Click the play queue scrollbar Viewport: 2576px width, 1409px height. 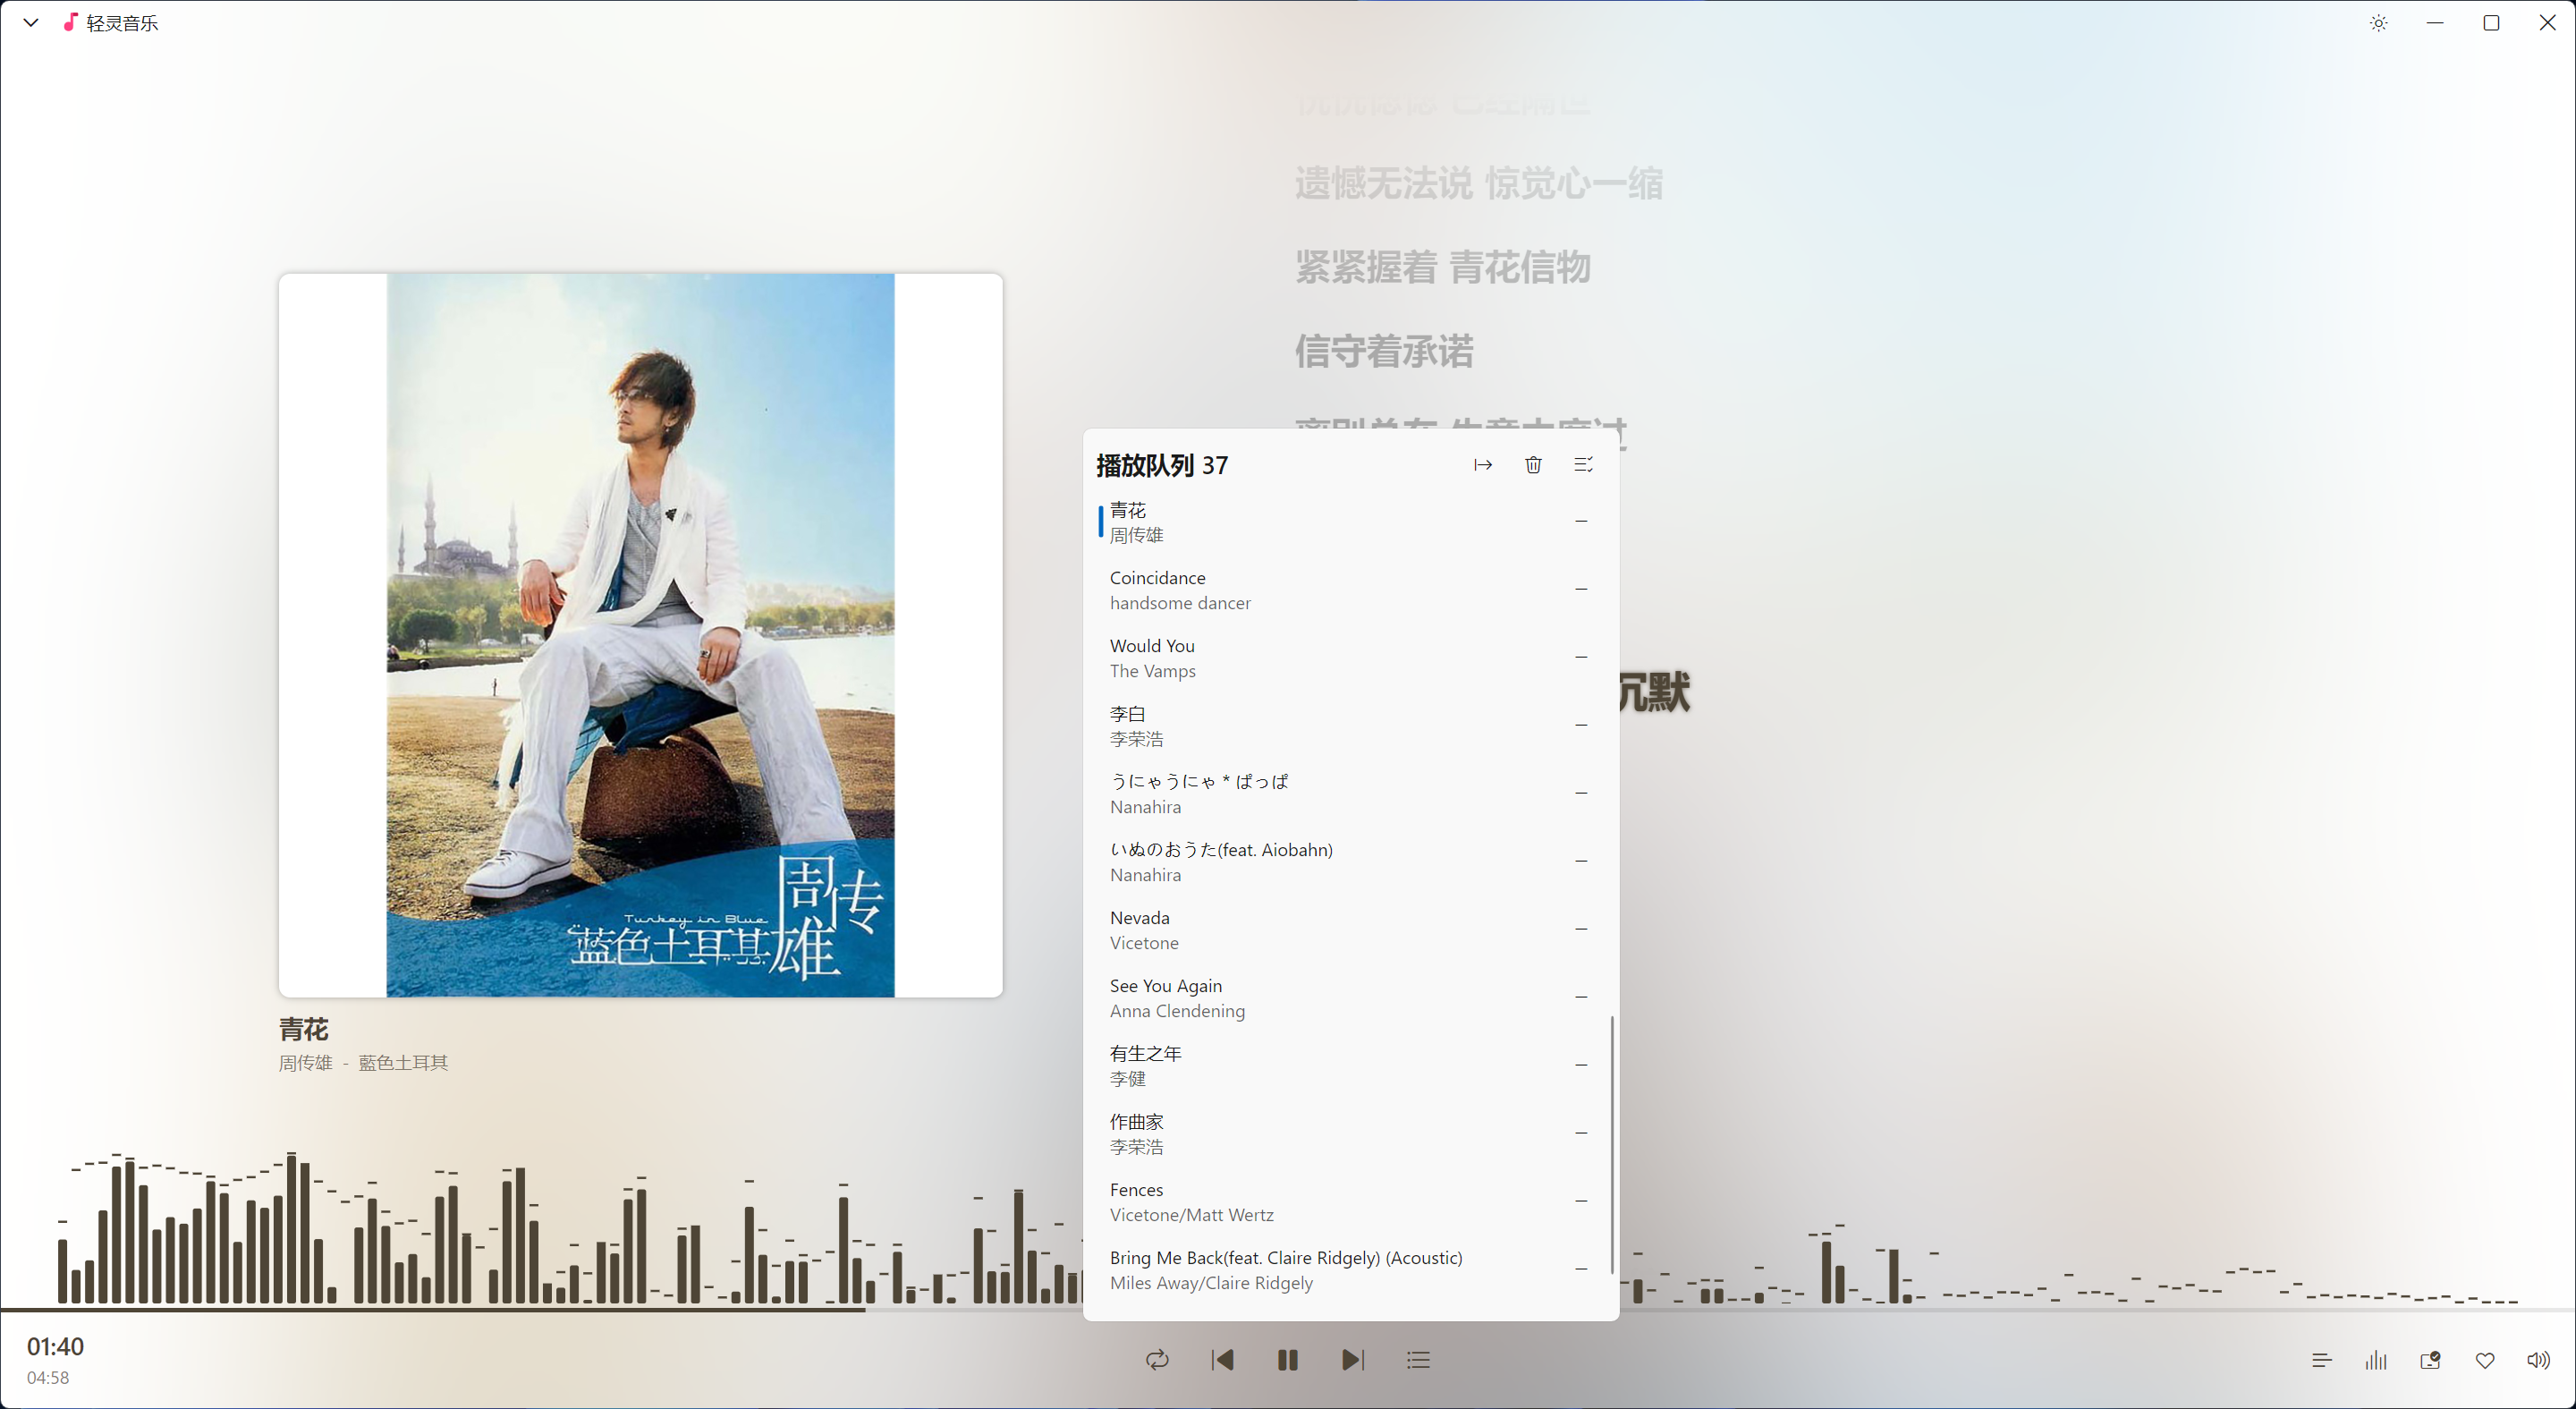coord(1611,1145)
